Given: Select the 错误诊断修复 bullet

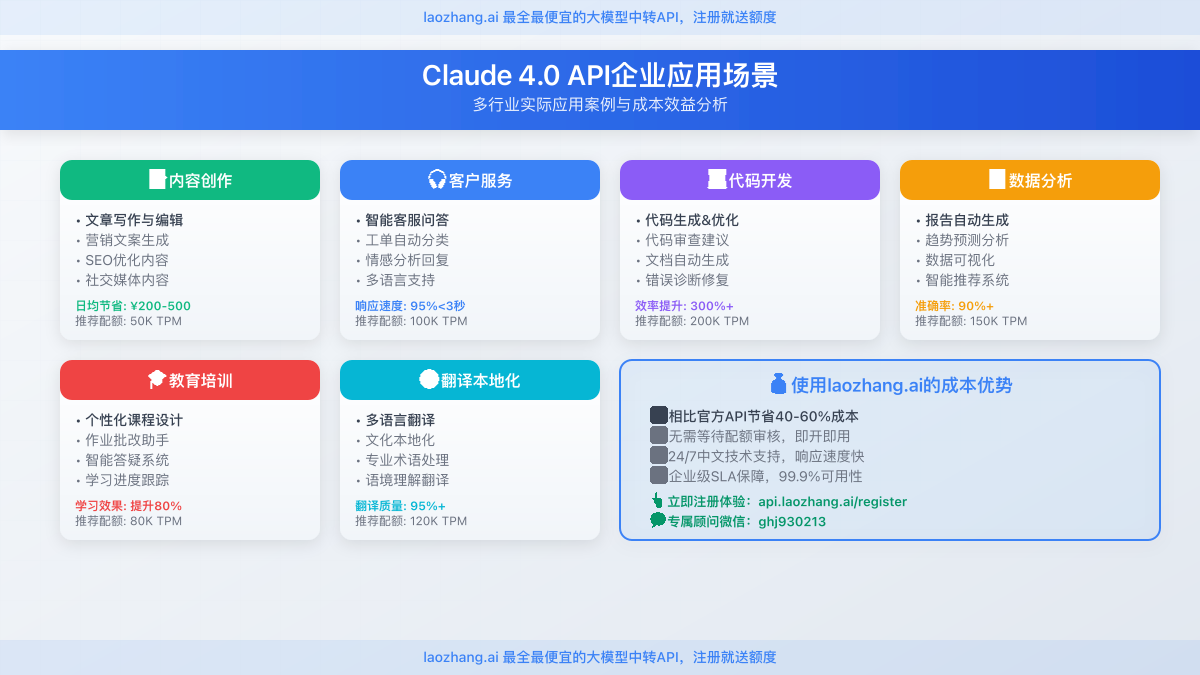Looking at the screenshot, I should (682, 280).
